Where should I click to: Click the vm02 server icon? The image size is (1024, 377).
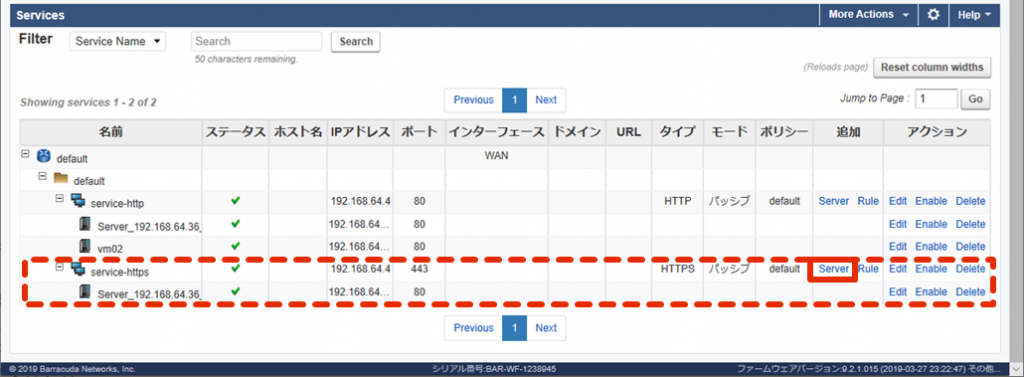point(84,246)
